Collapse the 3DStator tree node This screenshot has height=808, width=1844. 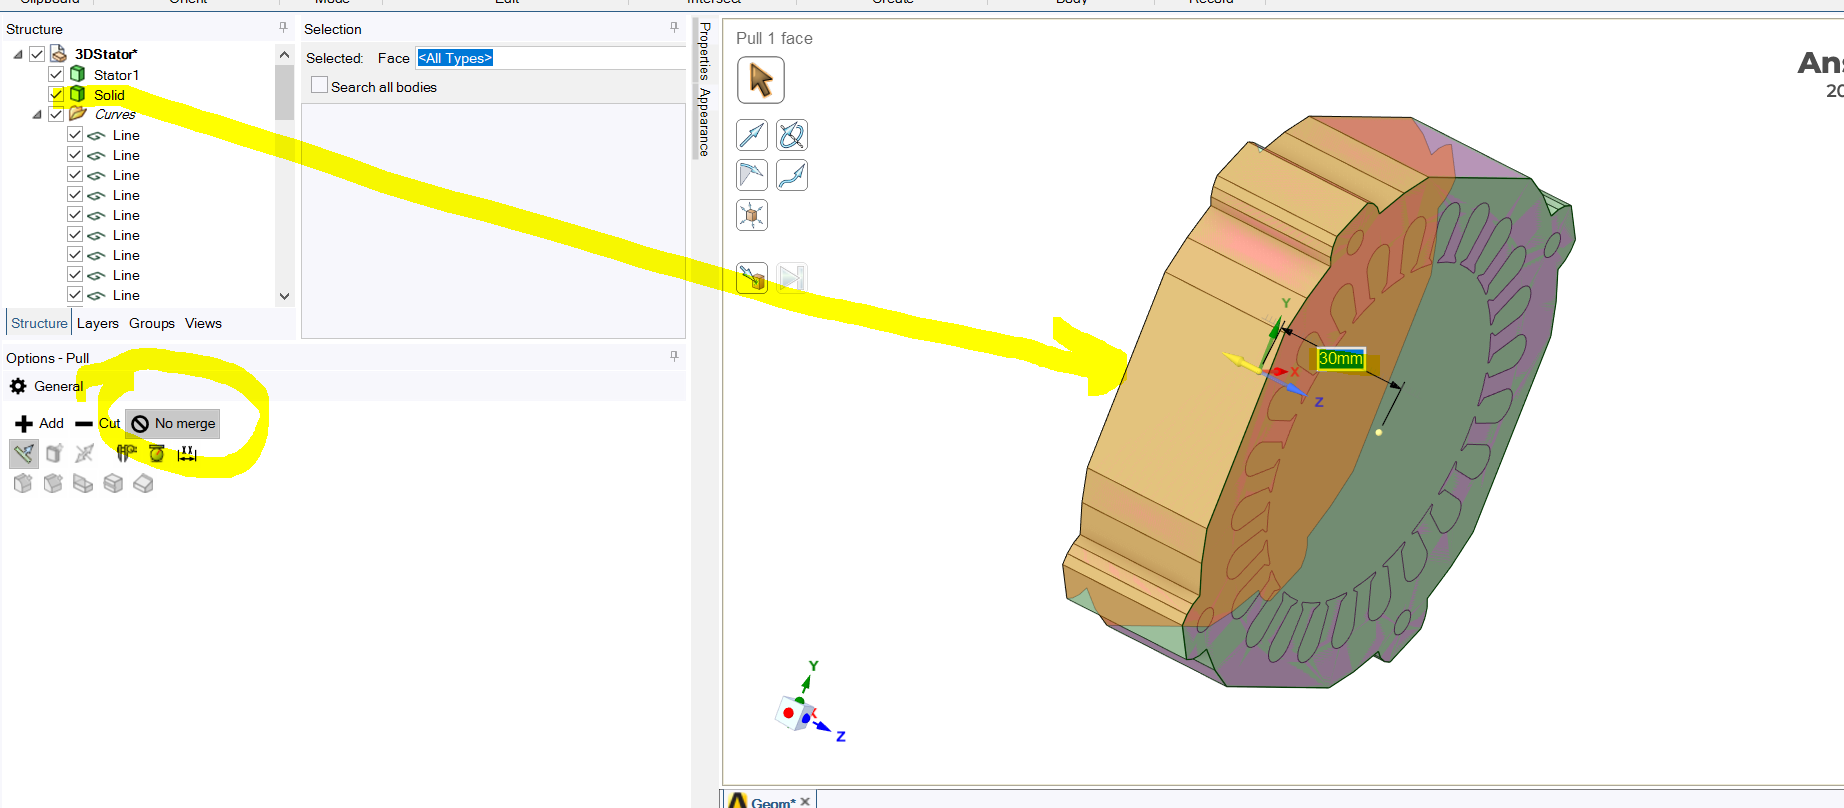tap(18, 54)
